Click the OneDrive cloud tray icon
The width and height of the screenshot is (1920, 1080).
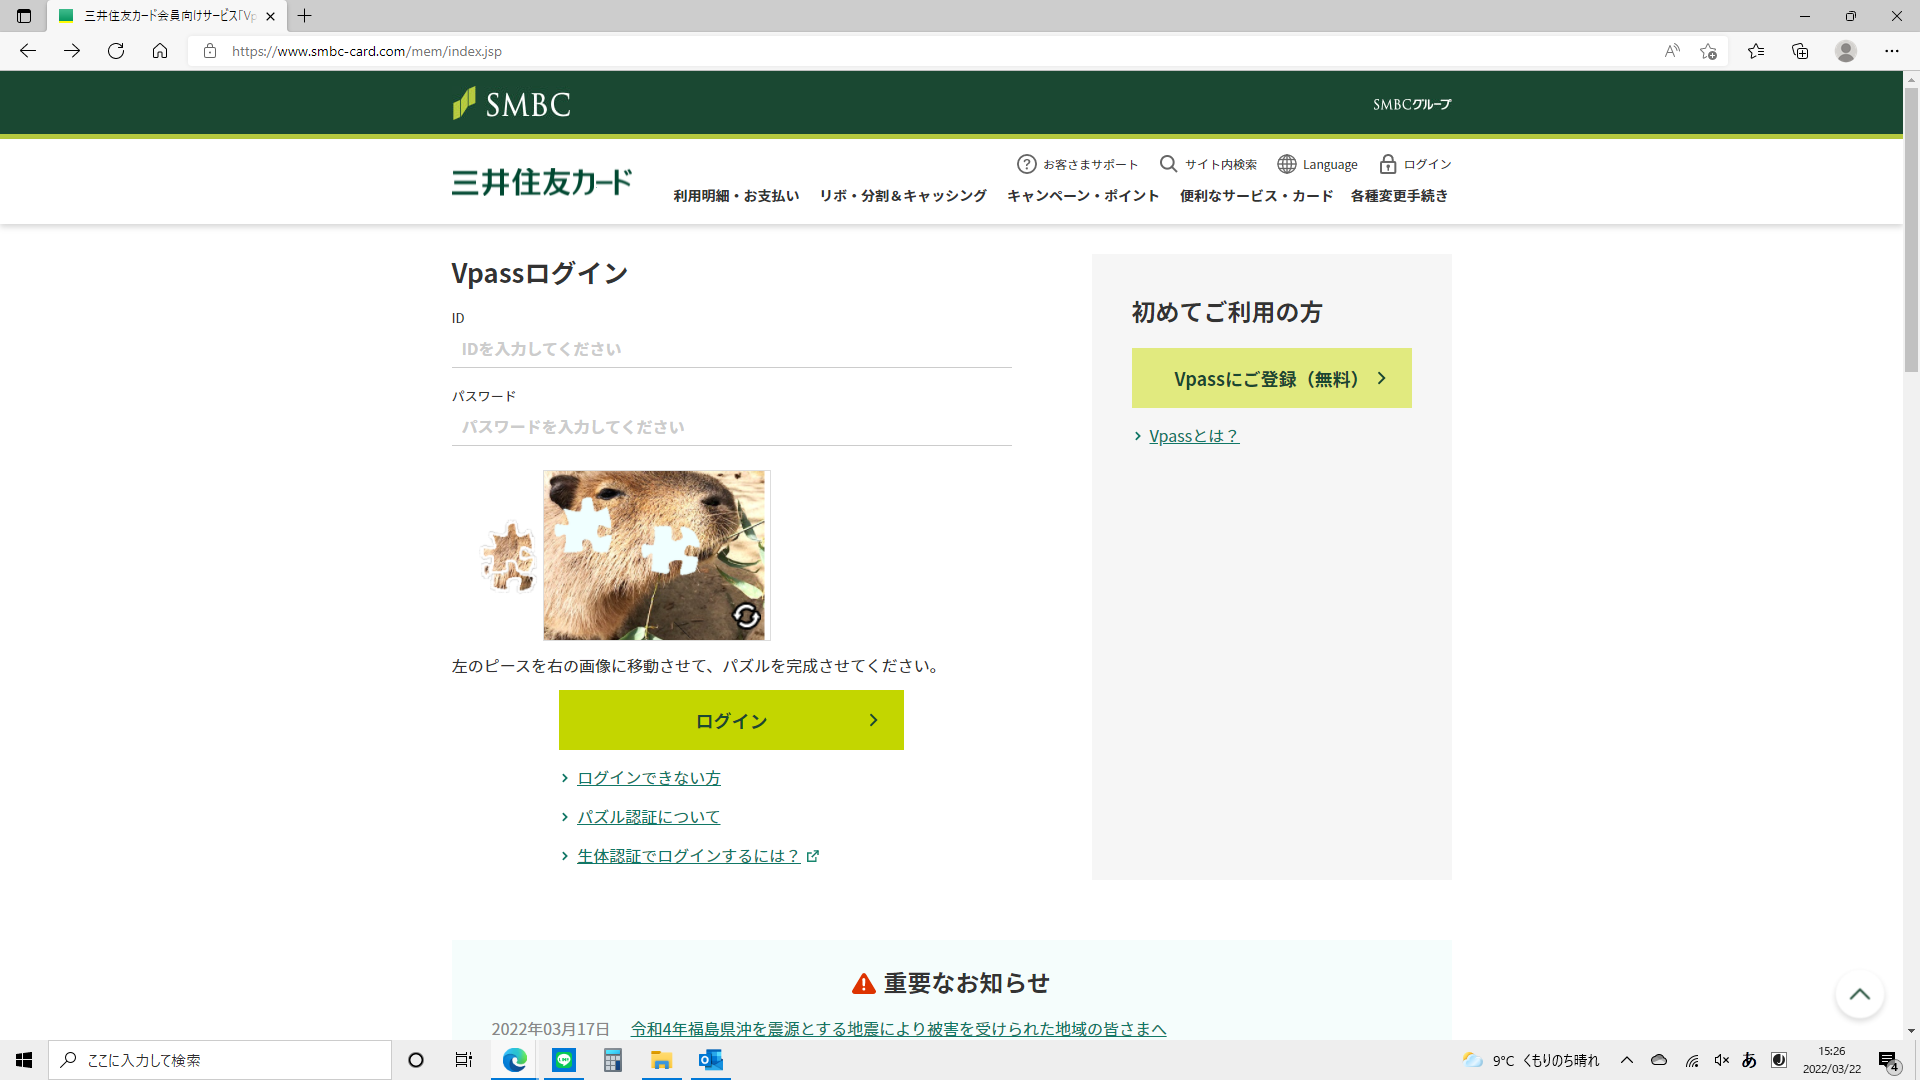[x=1659, y=1060]
